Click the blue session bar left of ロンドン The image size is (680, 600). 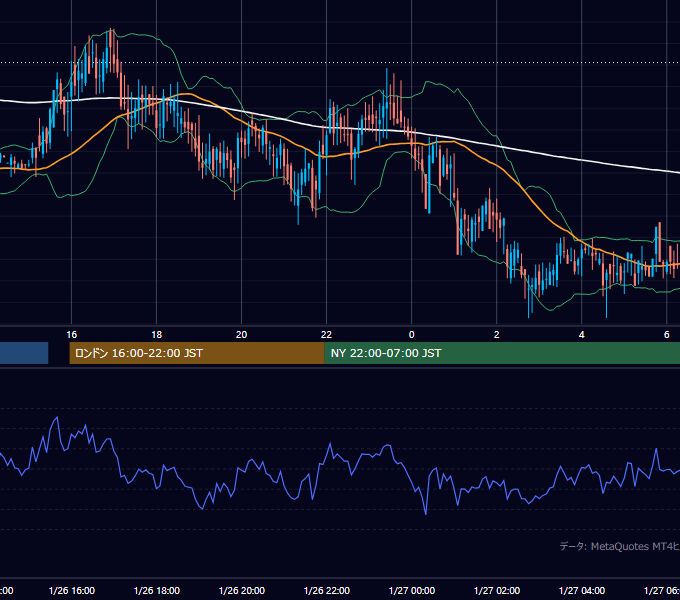(24, 353)
